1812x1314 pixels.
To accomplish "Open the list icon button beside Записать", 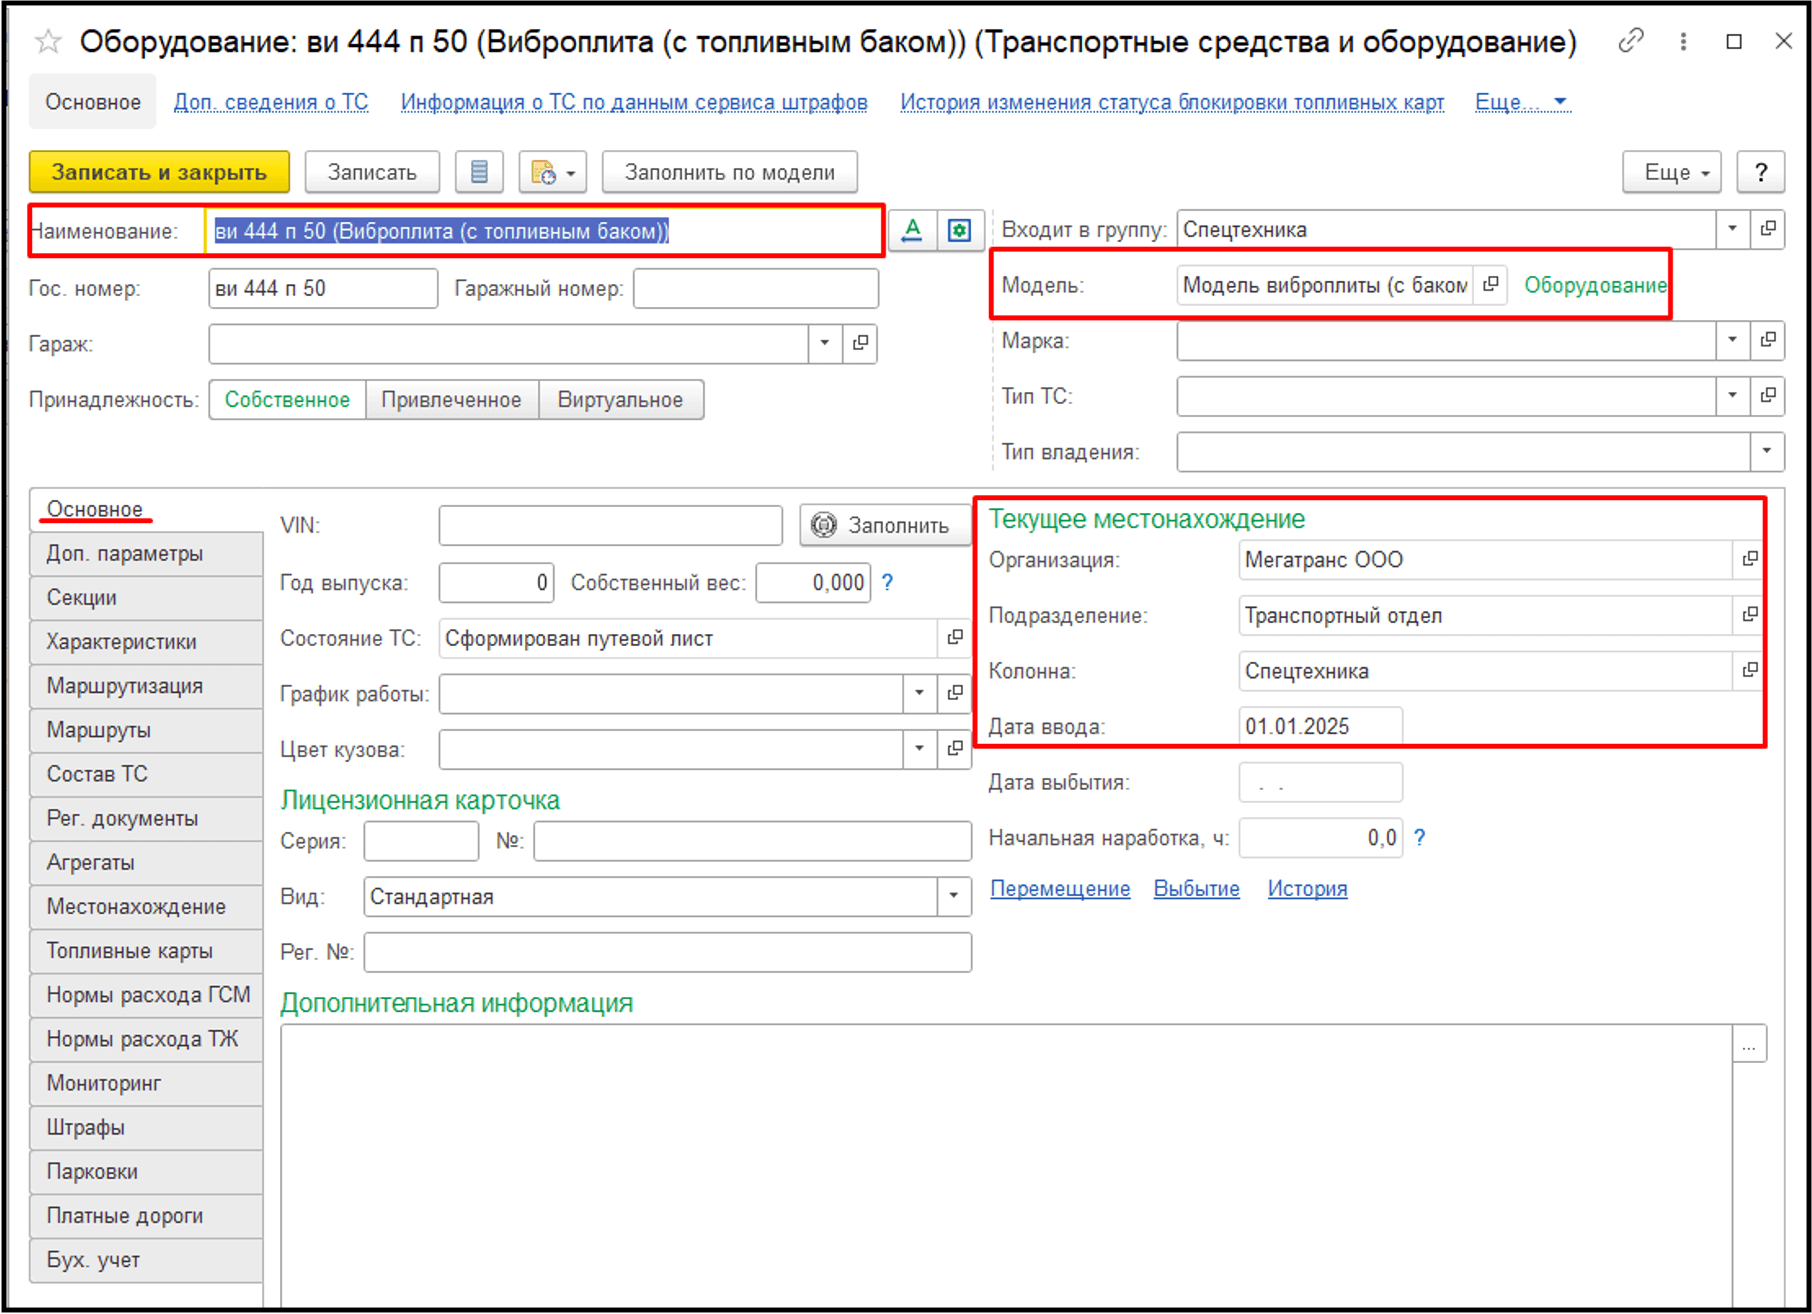I will tap(479, 172).
